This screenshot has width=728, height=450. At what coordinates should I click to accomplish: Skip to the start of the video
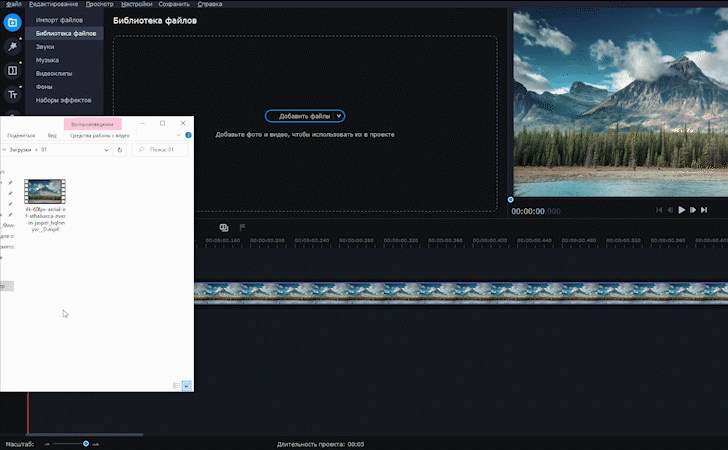tap(659, 210)
